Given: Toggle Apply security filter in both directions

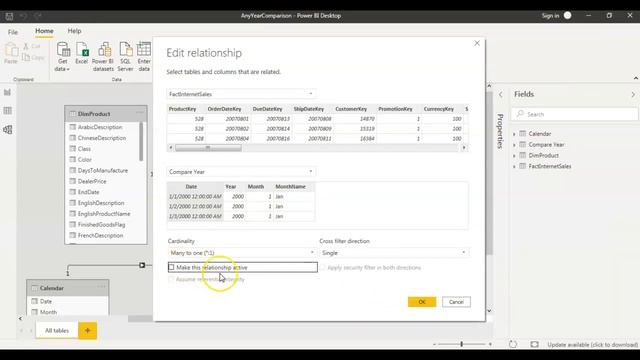Looking at the screenshot, I should coord(323,267).
